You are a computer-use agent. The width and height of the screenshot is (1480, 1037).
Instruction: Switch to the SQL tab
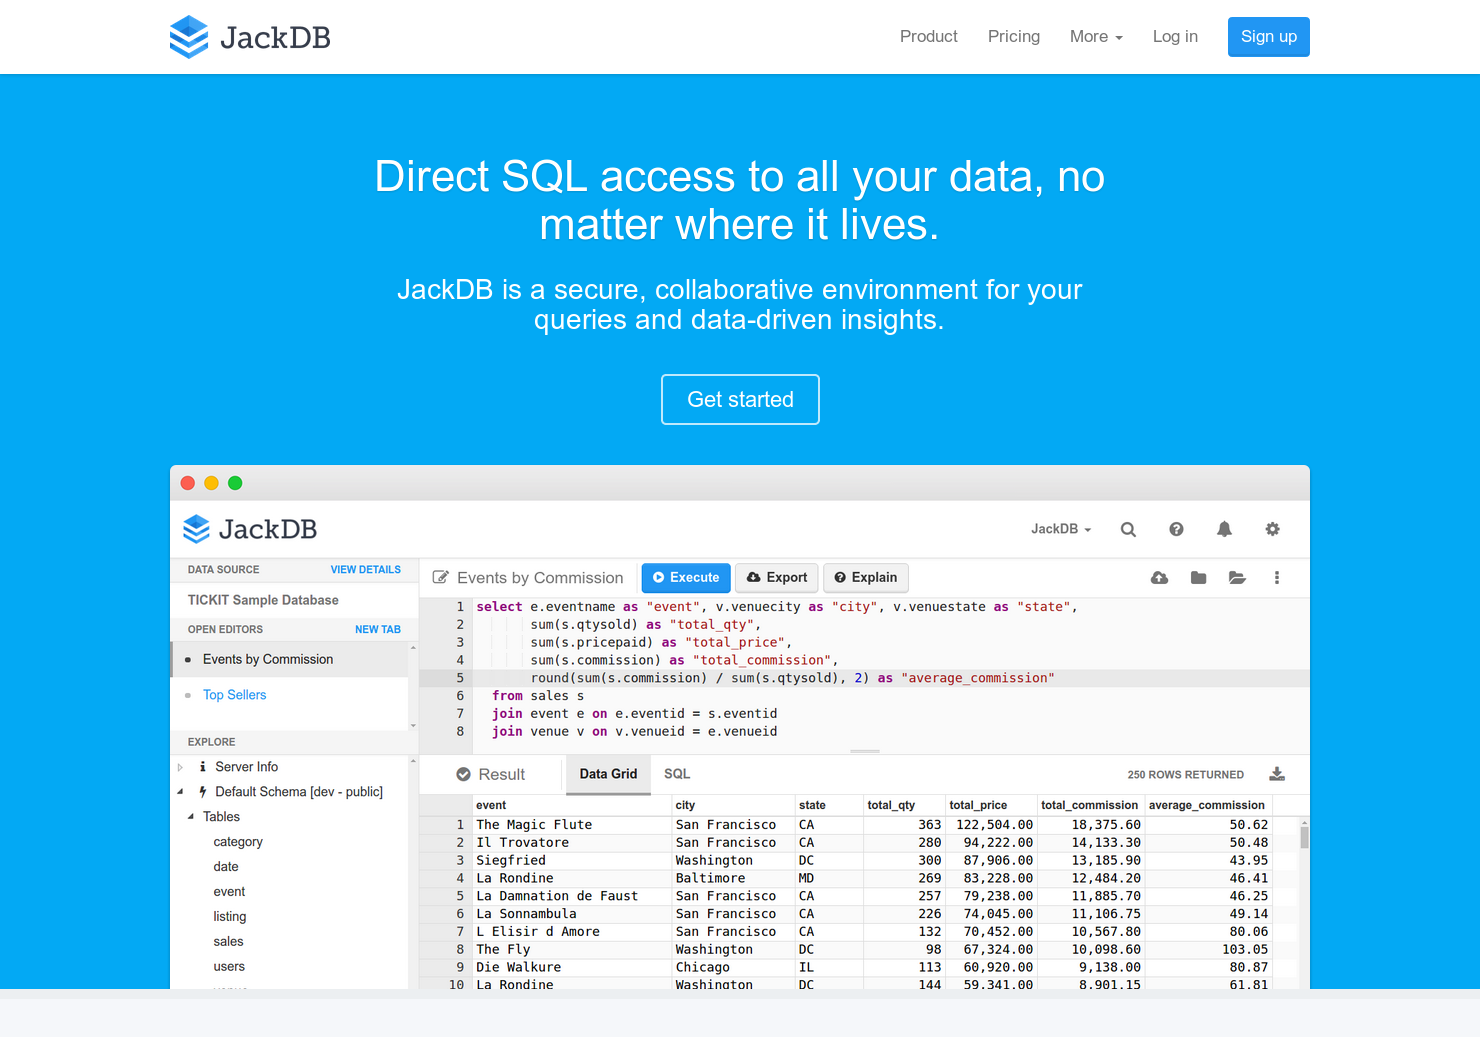click(676, 773)
